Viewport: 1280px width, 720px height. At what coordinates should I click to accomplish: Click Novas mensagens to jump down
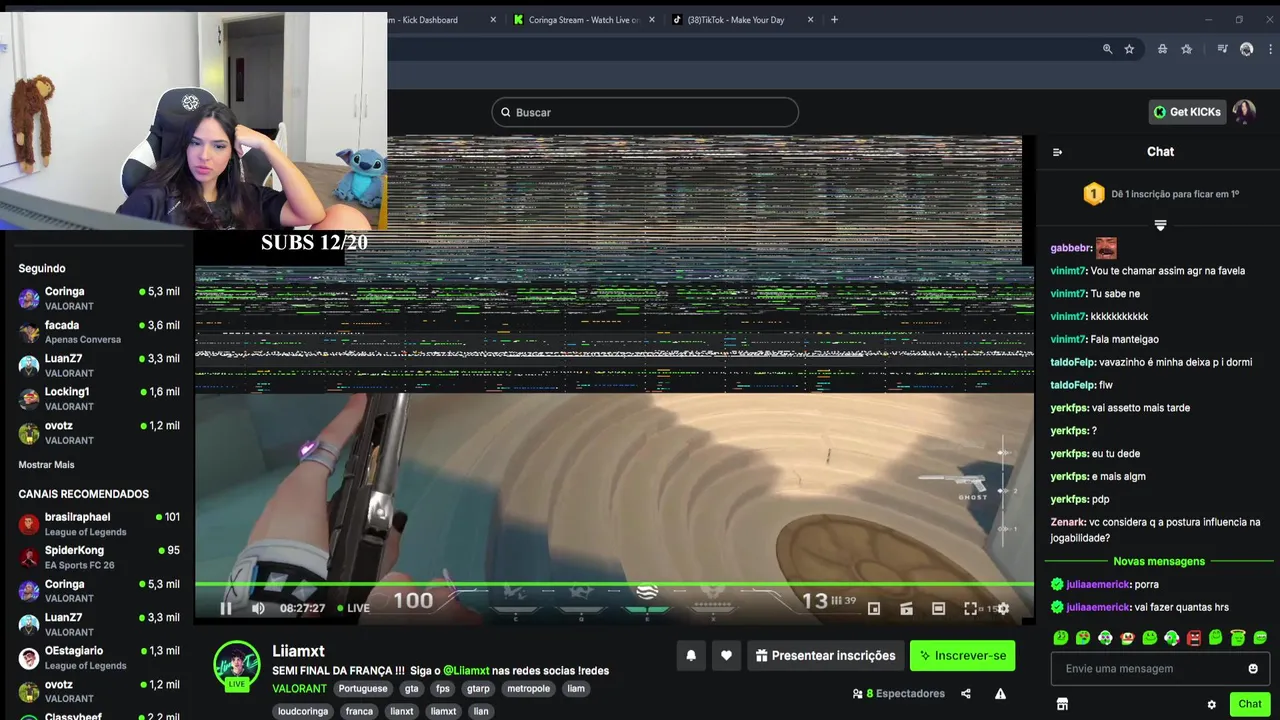(1159, 562)
